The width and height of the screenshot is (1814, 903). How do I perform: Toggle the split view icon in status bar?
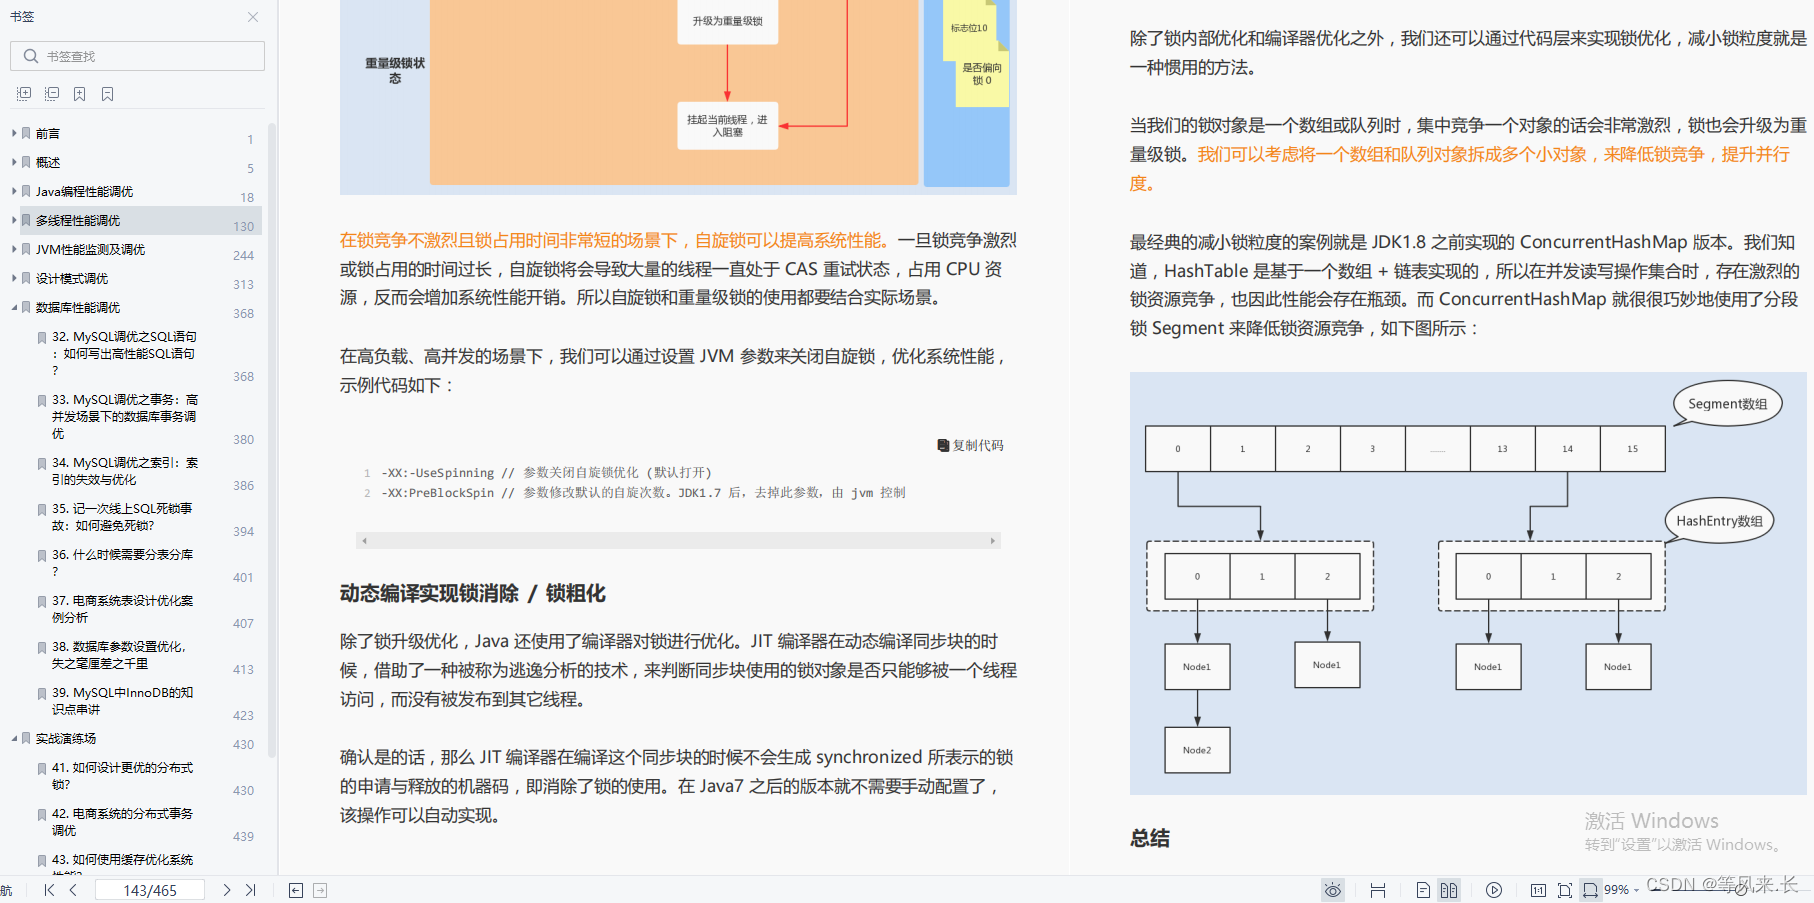pos(1378,889)
